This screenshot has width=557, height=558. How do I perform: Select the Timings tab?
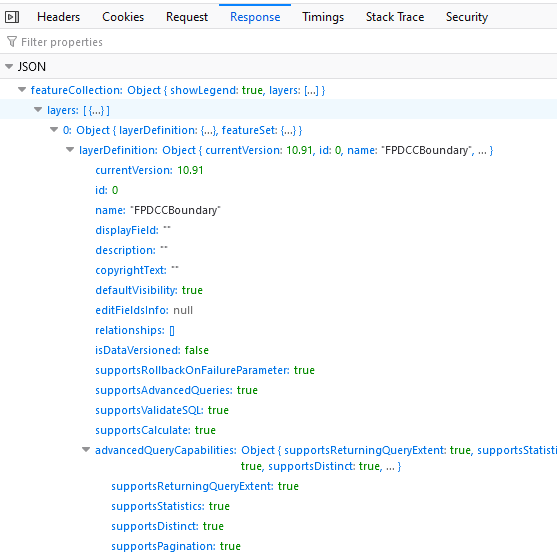(x=323, y=17)
